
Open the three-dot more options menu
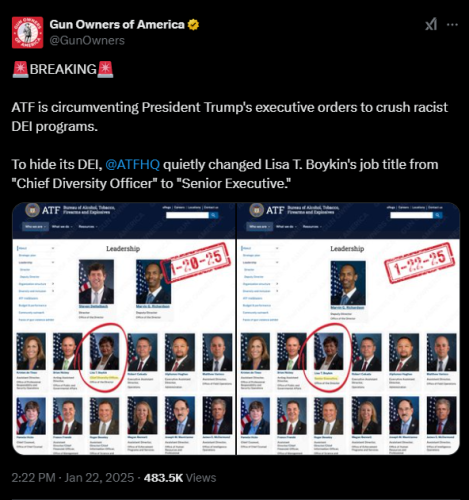click(x=452, y=25)
